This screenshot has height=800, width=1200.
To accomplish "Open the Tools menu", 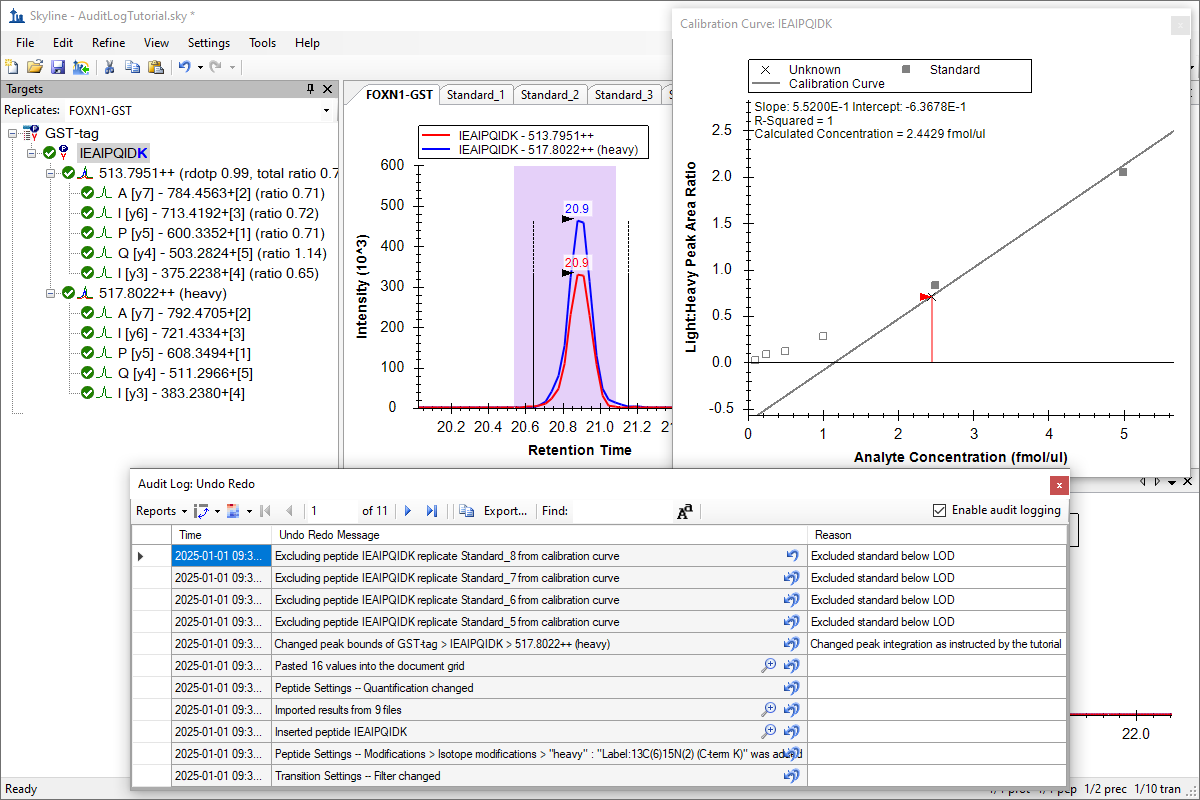I will point(263,43).
